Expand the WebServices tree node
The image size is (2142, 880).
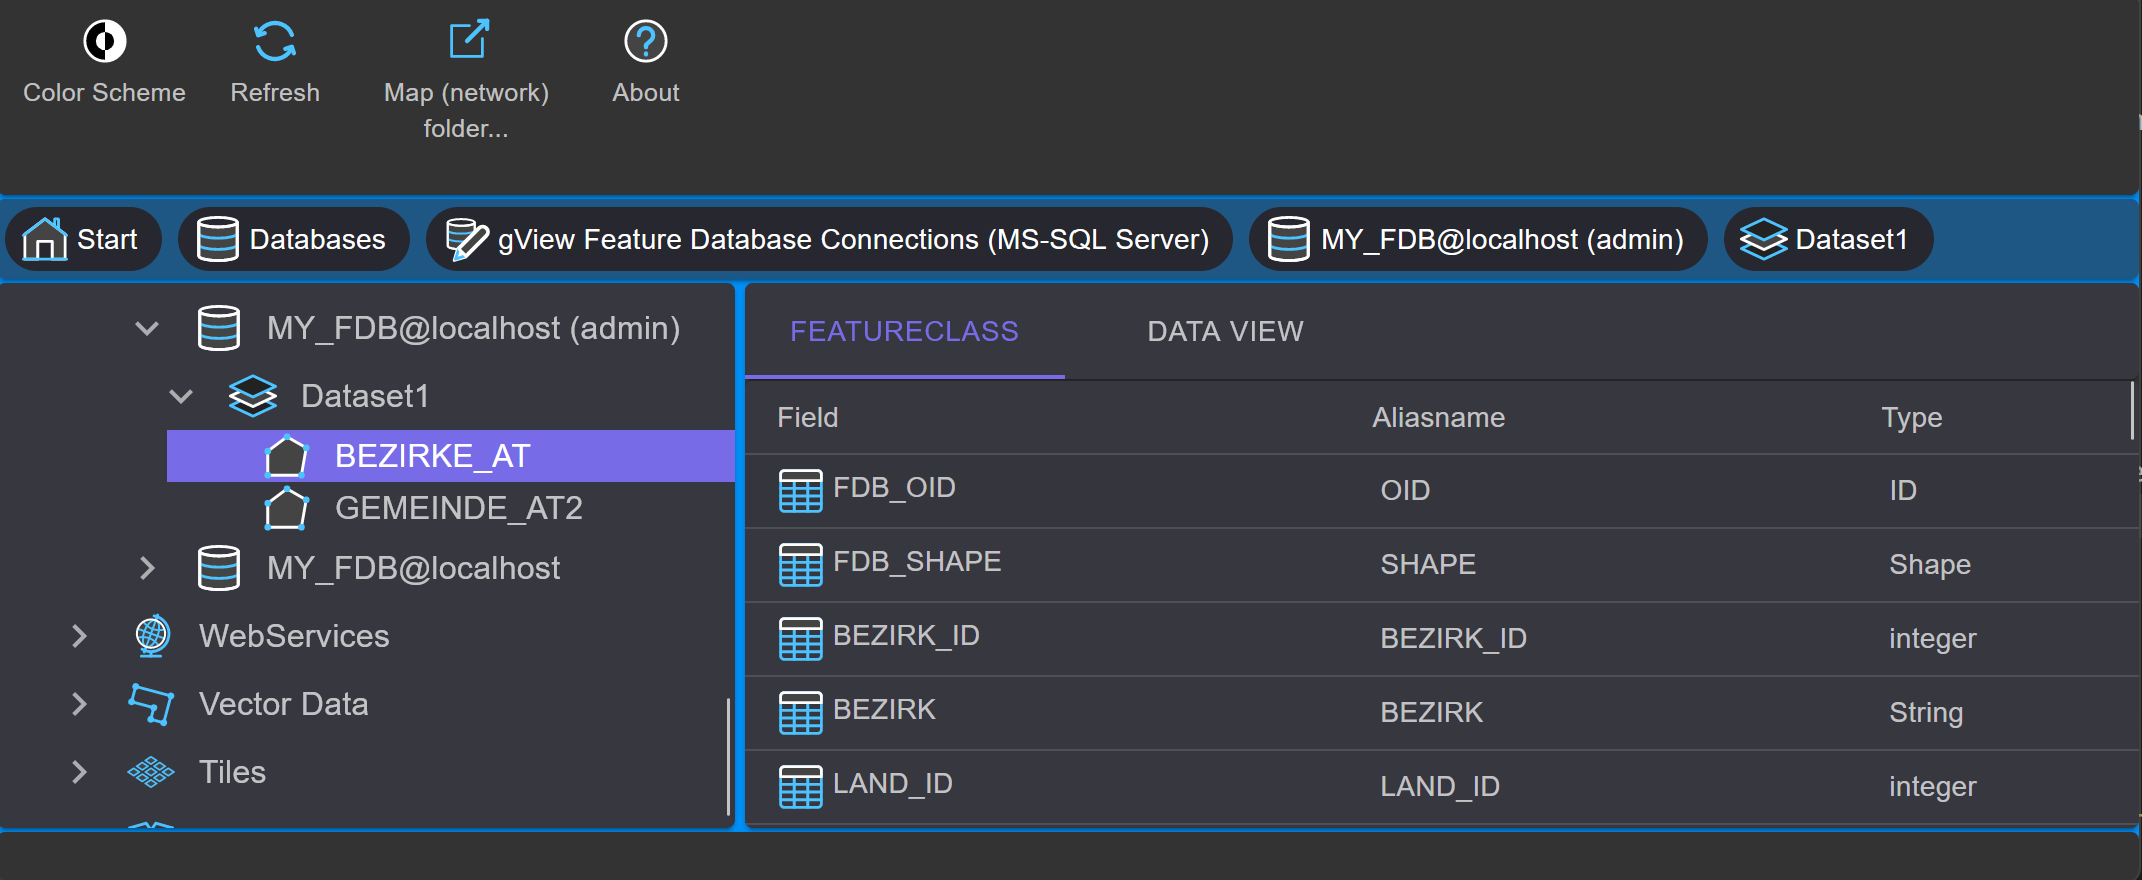(79, 636)
